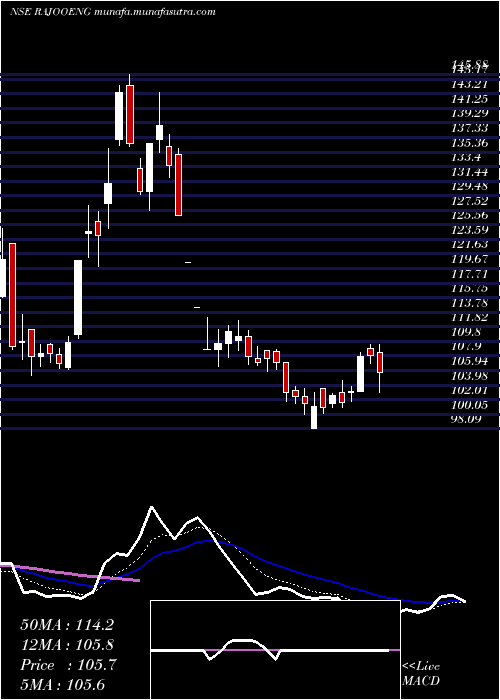This screenshot has width=500, height=700.
Task: Click the 123.59 price axis label
Action: [x=469, y=230]
